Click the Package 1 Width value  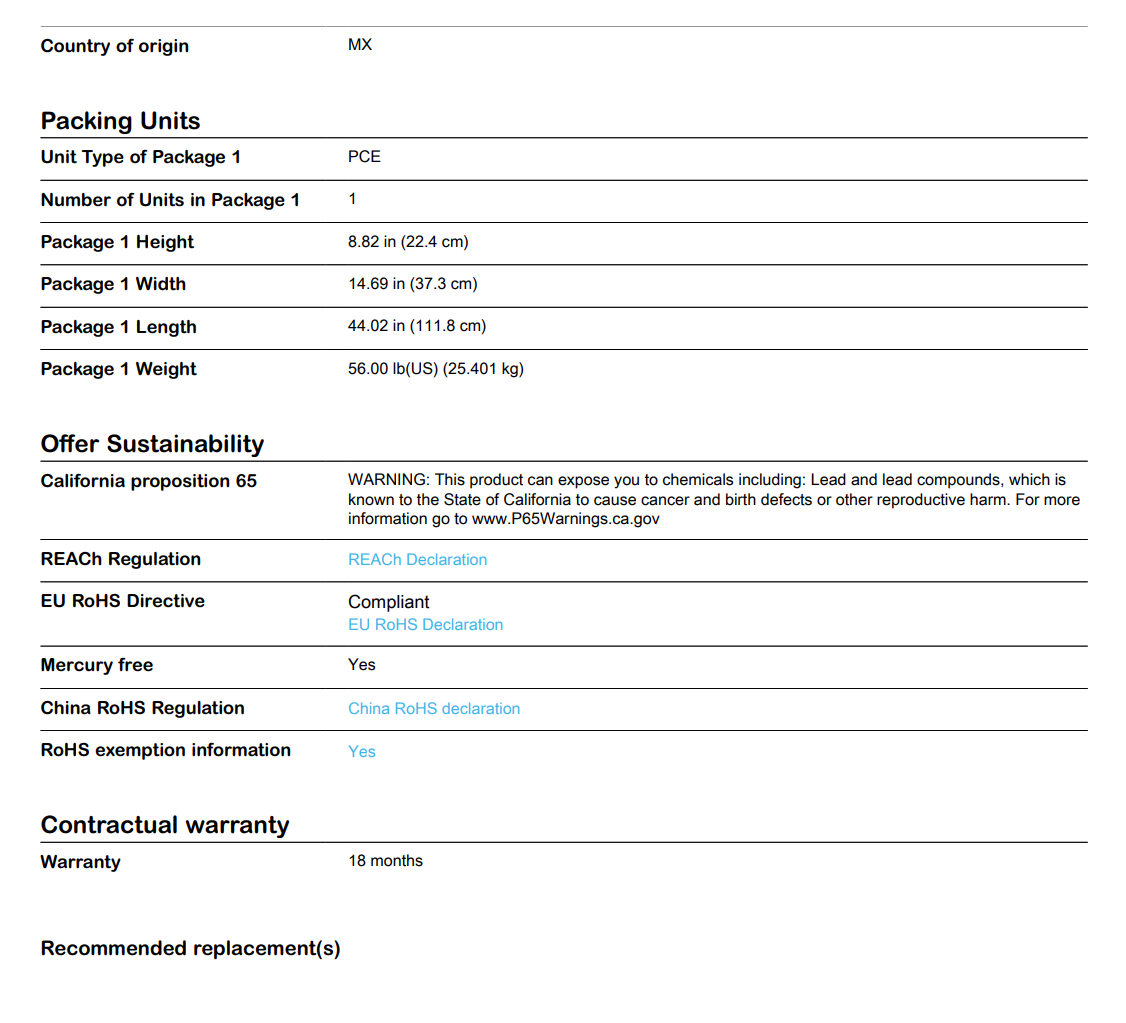tap(412, 284)
